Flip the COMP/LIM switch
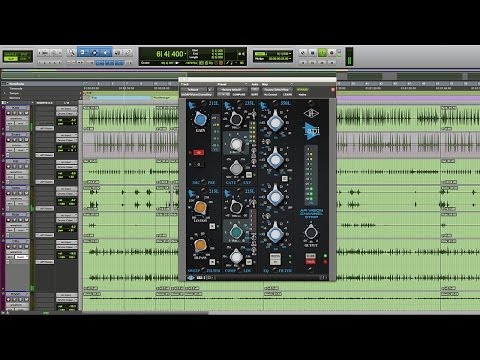 click(239, 270)
